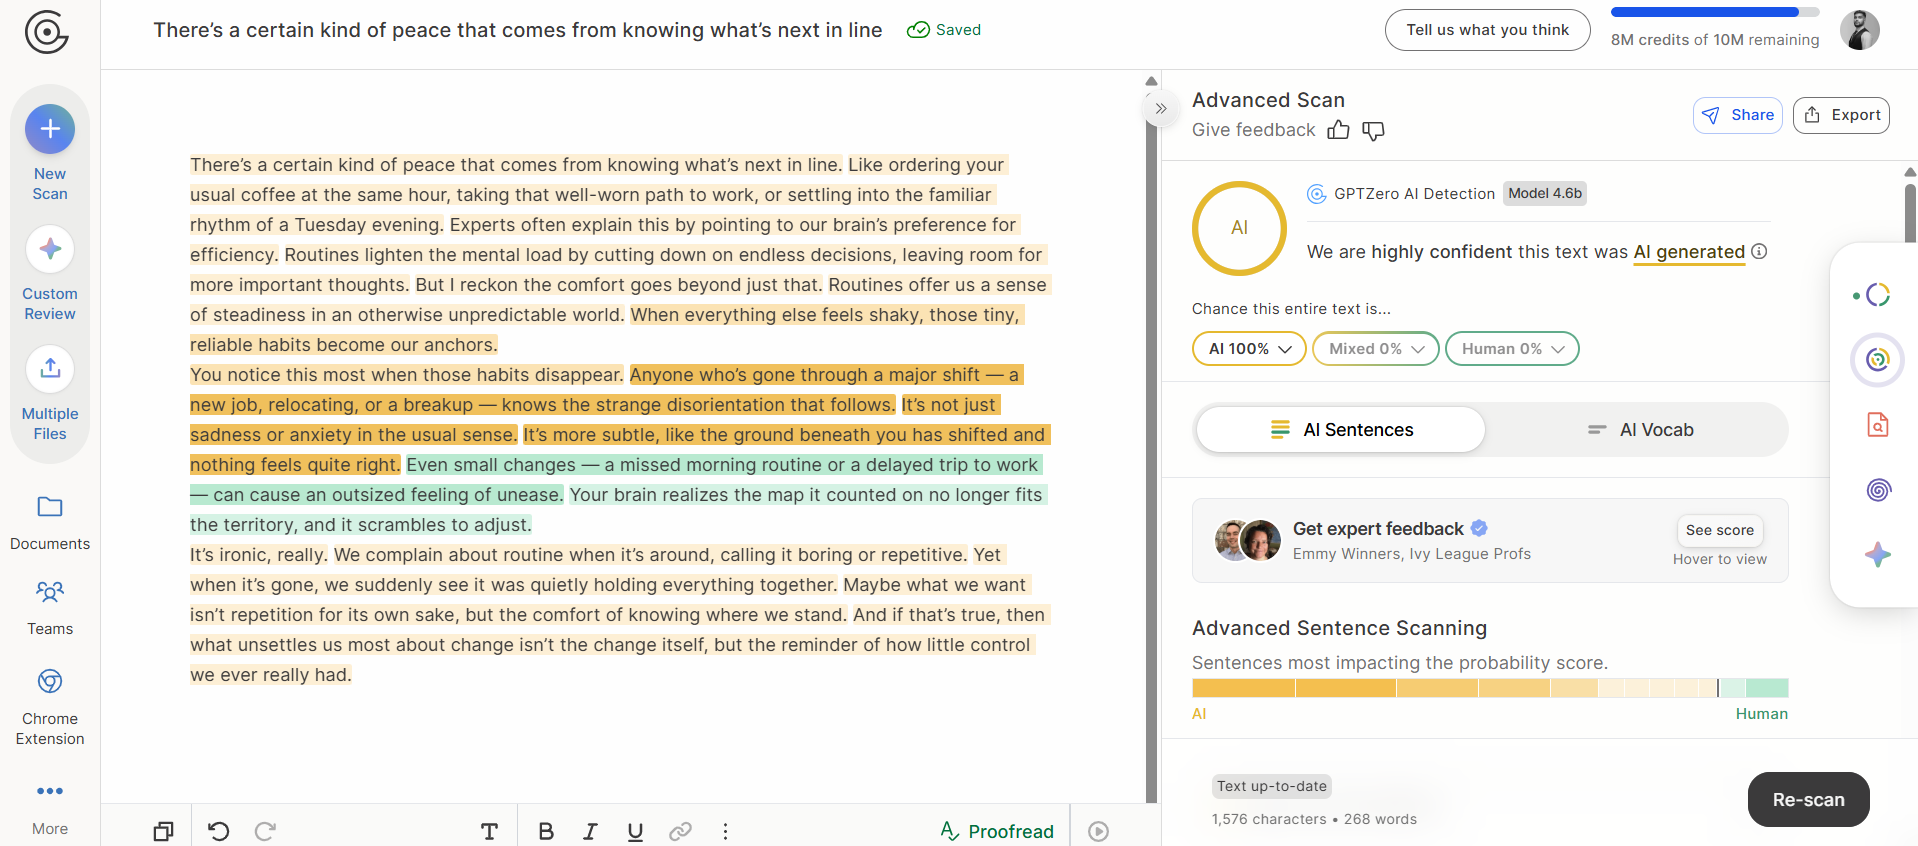
Task: Expand the Mixed 0% dropdown
Action: click(x=1375, y=348)
